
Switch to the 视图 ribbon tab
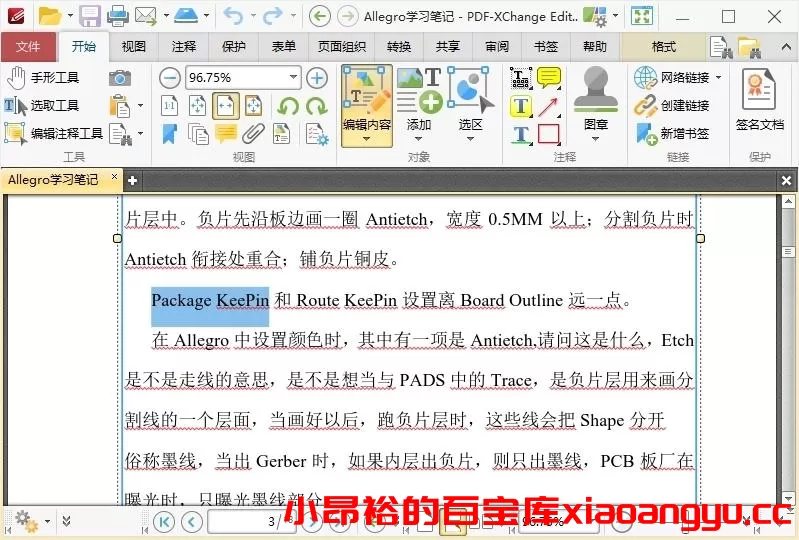click(x=134, y=47)
